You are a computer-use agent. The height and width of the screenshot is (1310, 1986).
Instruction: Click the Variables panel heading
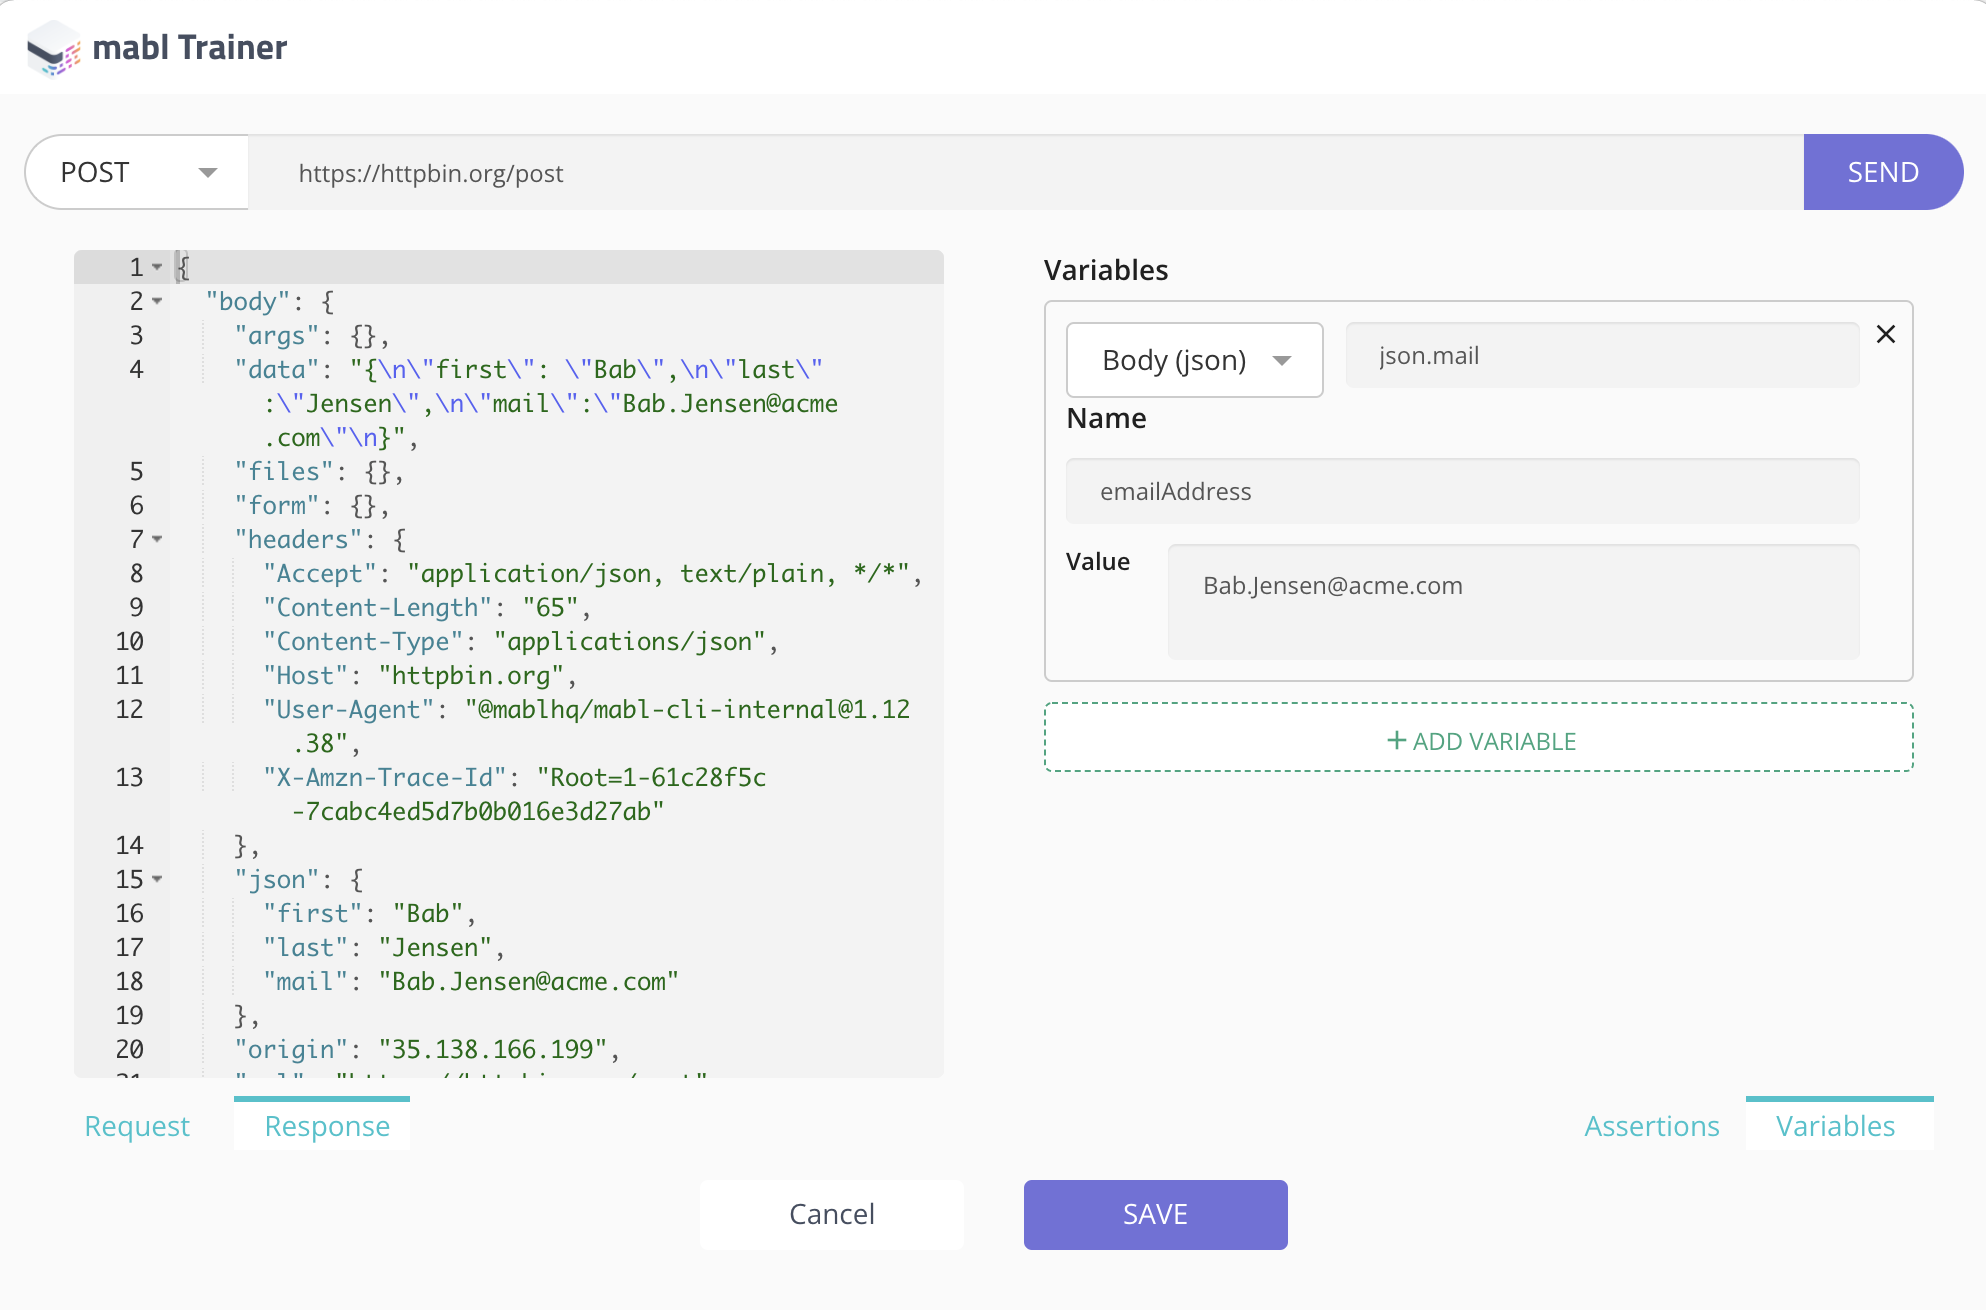click(x=1106, y=270)
